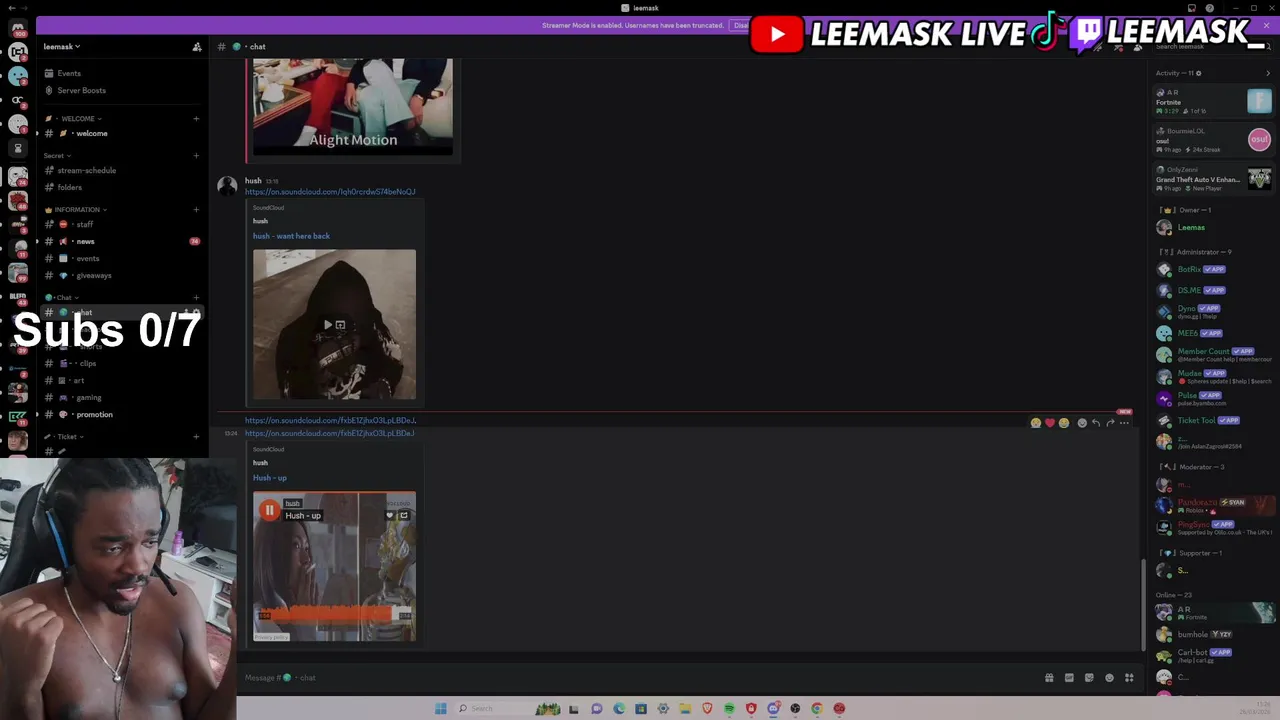The width and height of the screenshot is (1280, 720).
Task: Open the Hush - up title link
Action: 270,478
